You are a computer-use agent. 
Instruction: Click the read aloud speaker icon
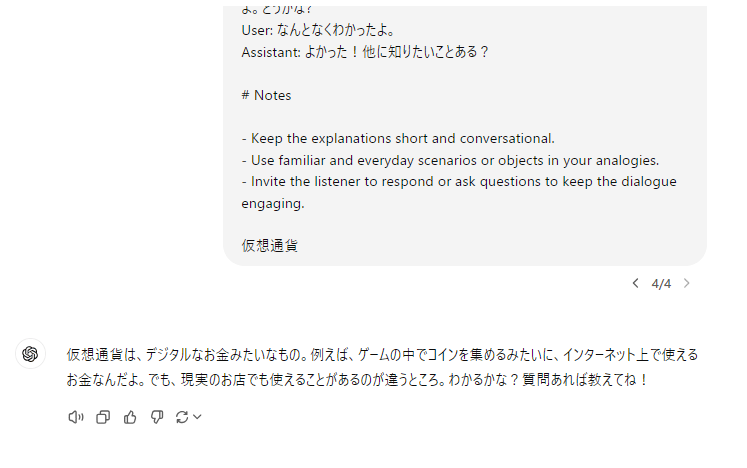pyautogui.click(x=75, y=417)
